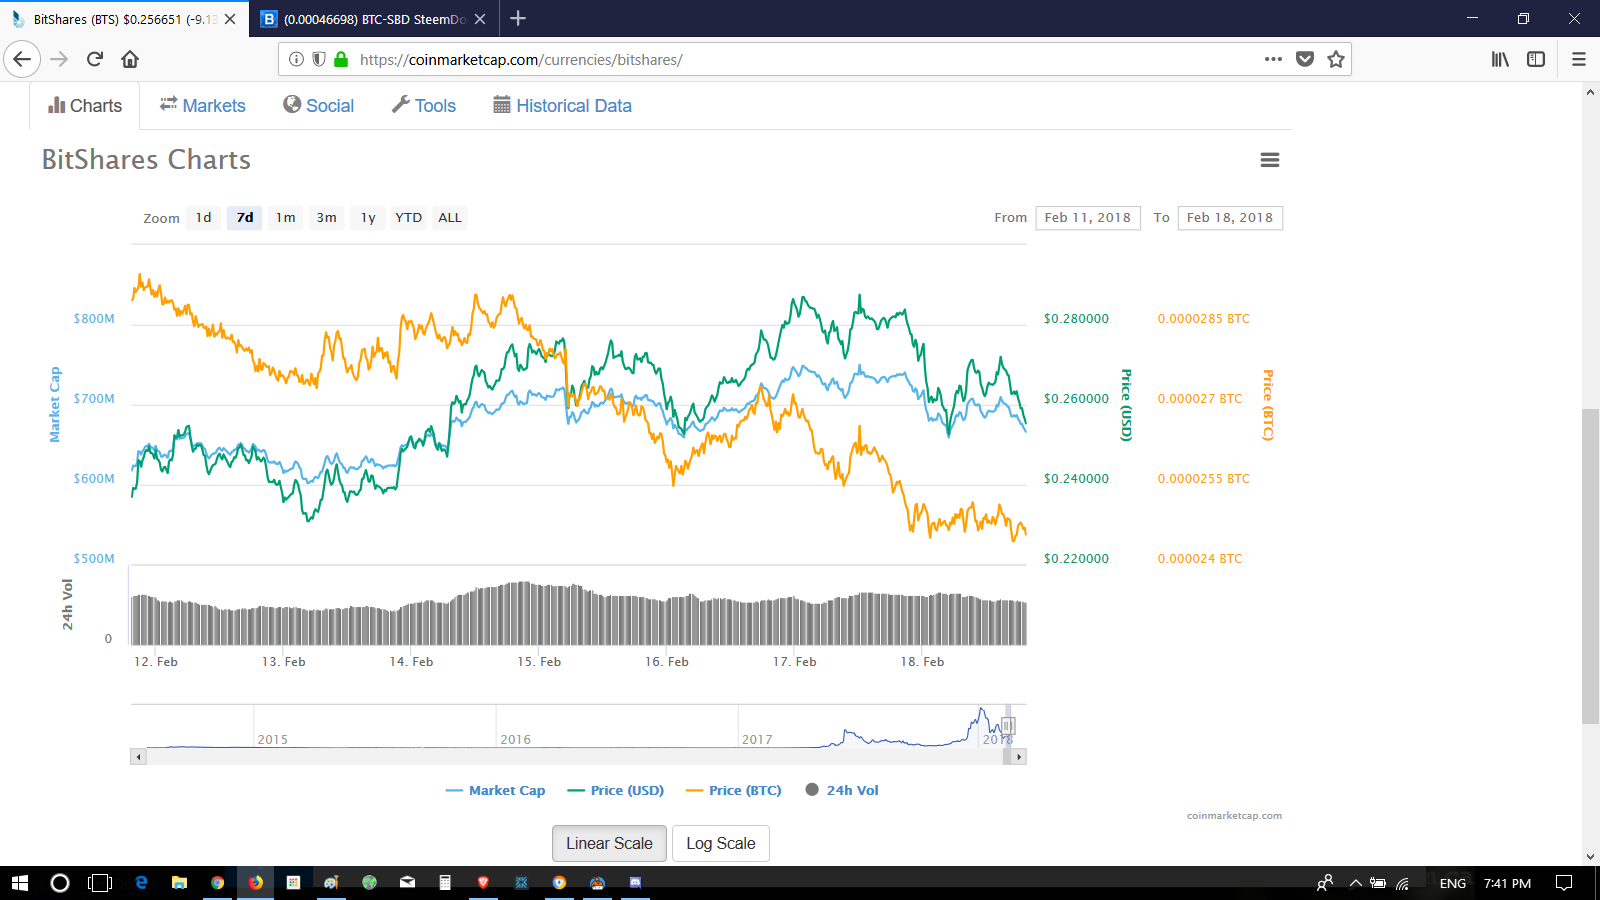The height and width of the screenshot is (900, 1600).
Task: Toggle the Price (USD) series
Action: [x=616, y=790]
